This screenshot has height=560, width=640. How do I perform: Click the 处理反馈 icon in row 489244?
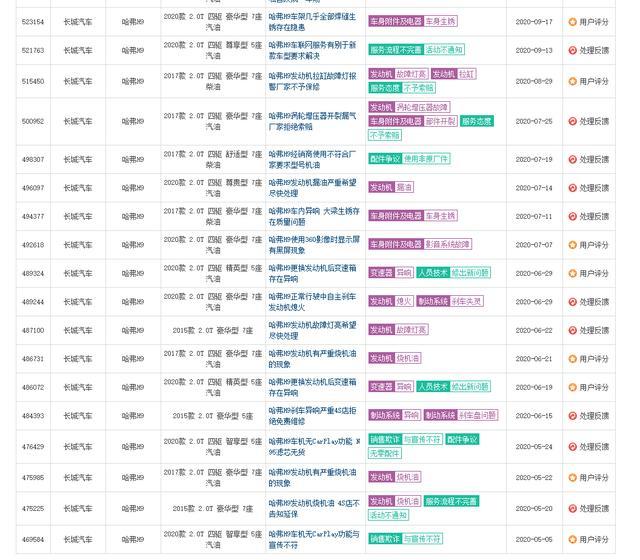coord(573,302)
